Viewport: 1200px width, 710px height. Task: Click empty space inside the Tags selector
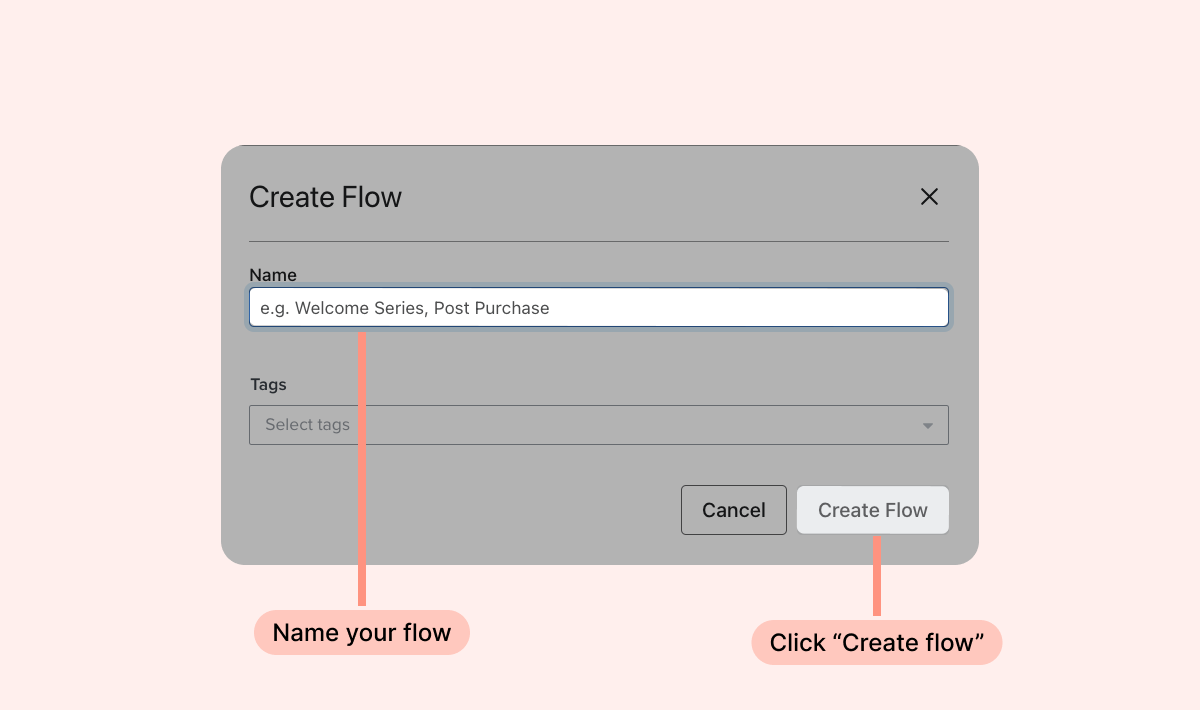click(x=650, y=425)
